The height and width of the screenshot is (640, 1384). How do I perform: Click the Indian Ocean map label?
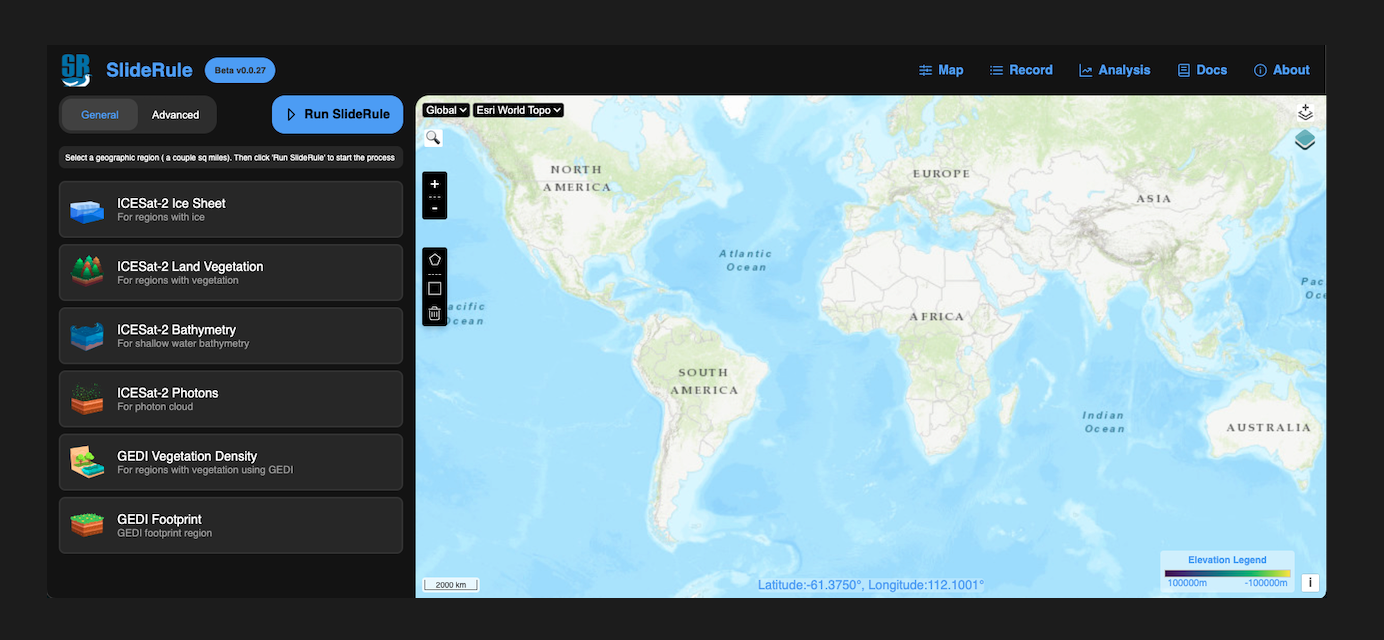(x=1104, y=422)
